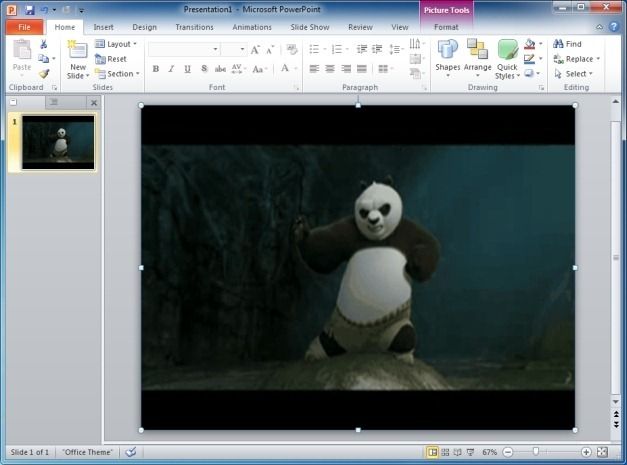Switch to Slide Sorter view
Viewport: 627px width, 465px height.
tap(445, 453)
